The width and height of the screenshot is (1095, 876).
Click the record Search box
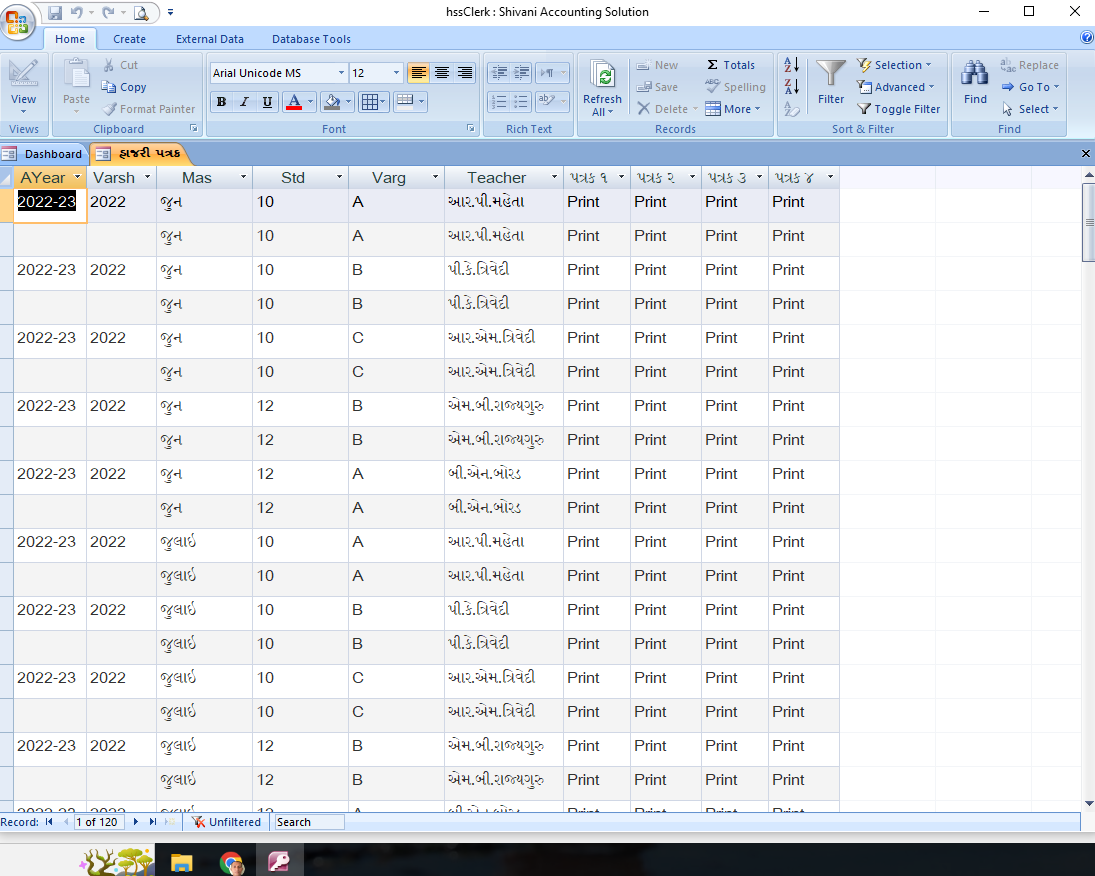pyautogui.click(x=309, y=822)
